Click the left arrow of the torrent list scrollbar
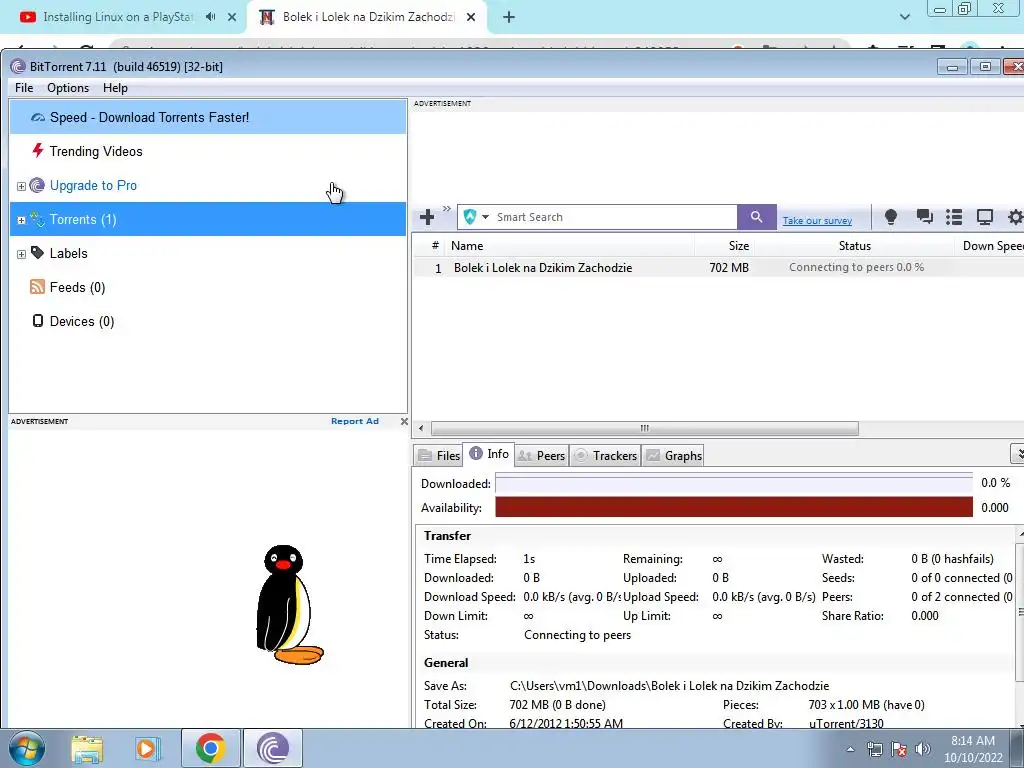 pos(421,428)
